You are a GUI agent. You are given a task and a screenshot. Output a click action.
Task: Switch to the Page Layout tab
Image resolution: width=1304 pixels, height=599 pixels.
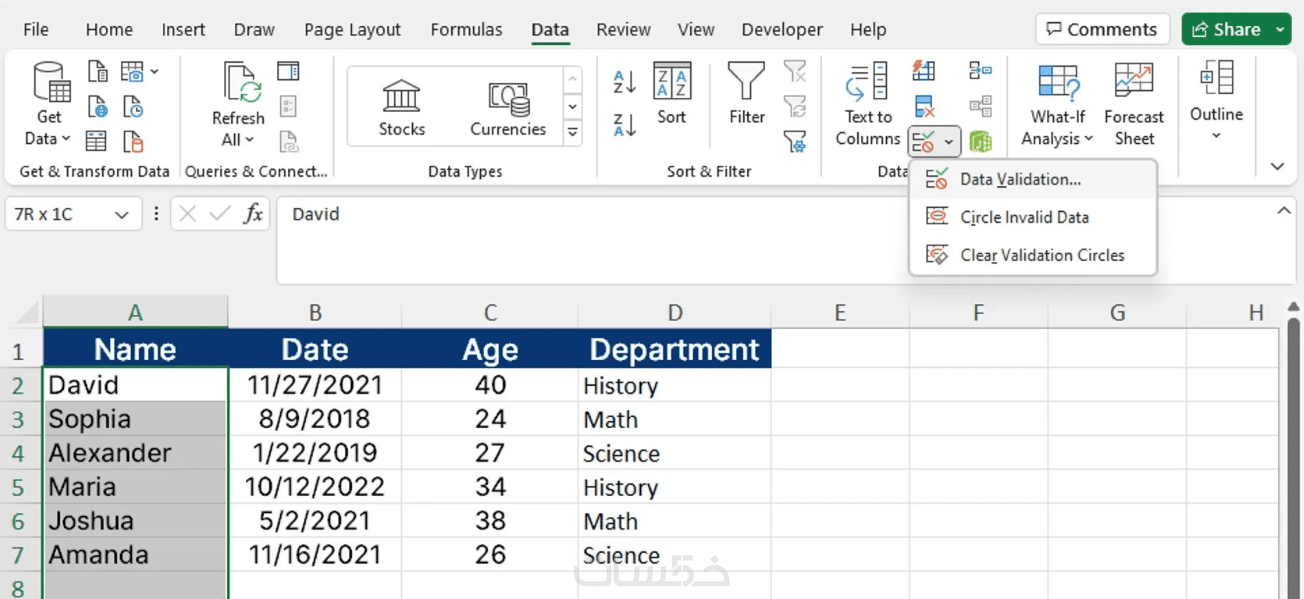tap(352, 29)
